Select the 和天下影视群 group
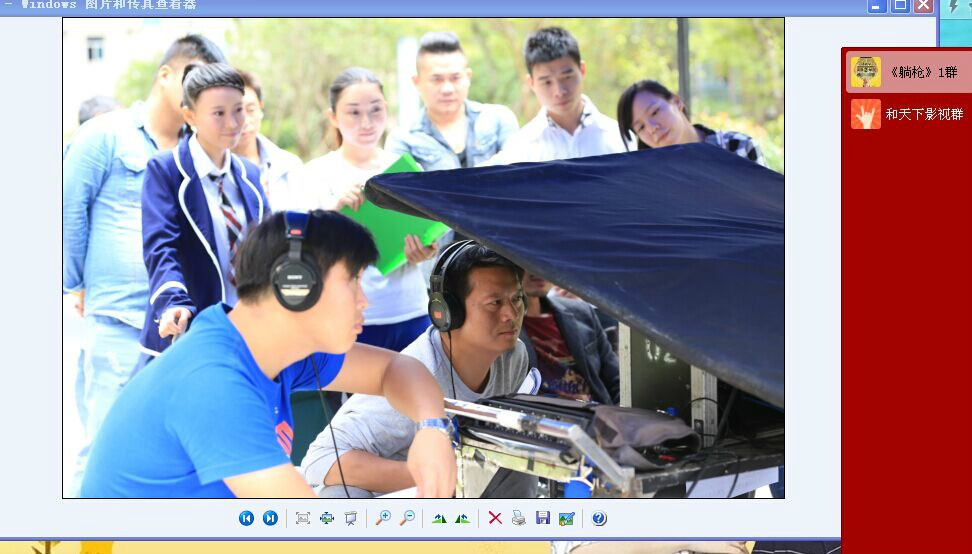The image size is (972, 554). 924,114
